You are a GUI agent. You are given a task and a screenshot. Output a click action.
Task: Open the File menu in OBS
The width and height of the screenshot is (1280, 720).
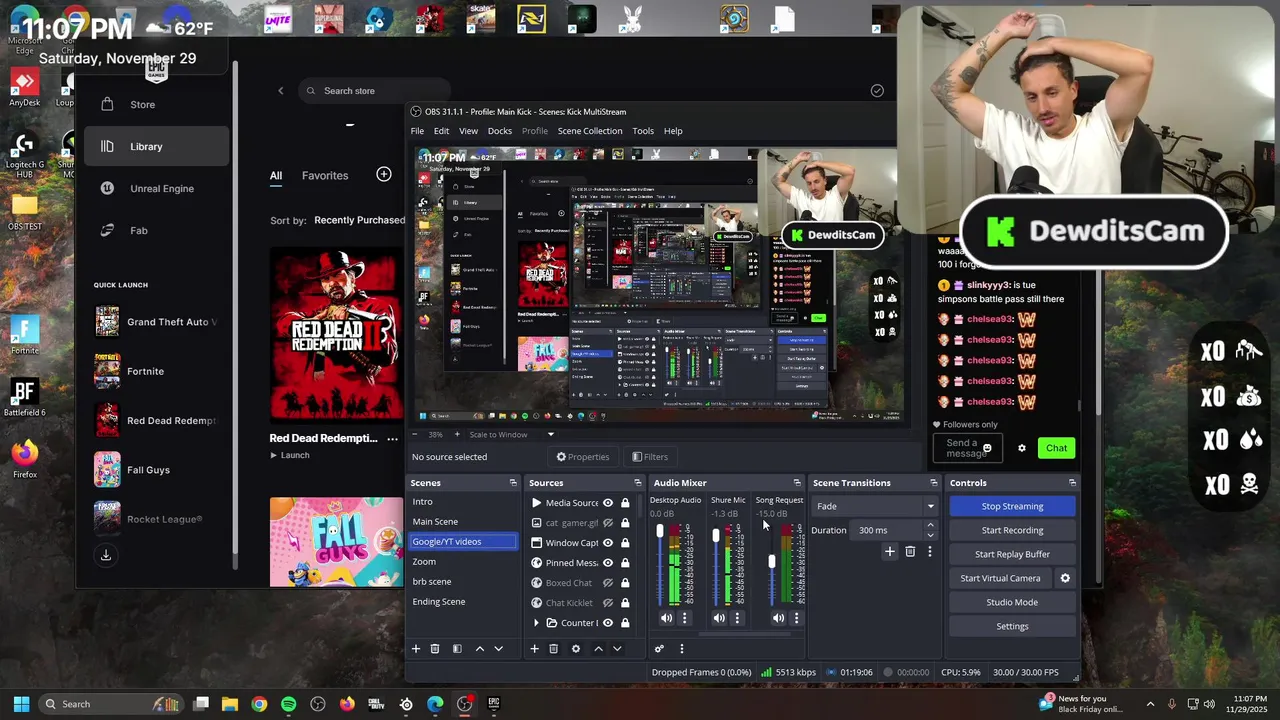pos(417,131)
